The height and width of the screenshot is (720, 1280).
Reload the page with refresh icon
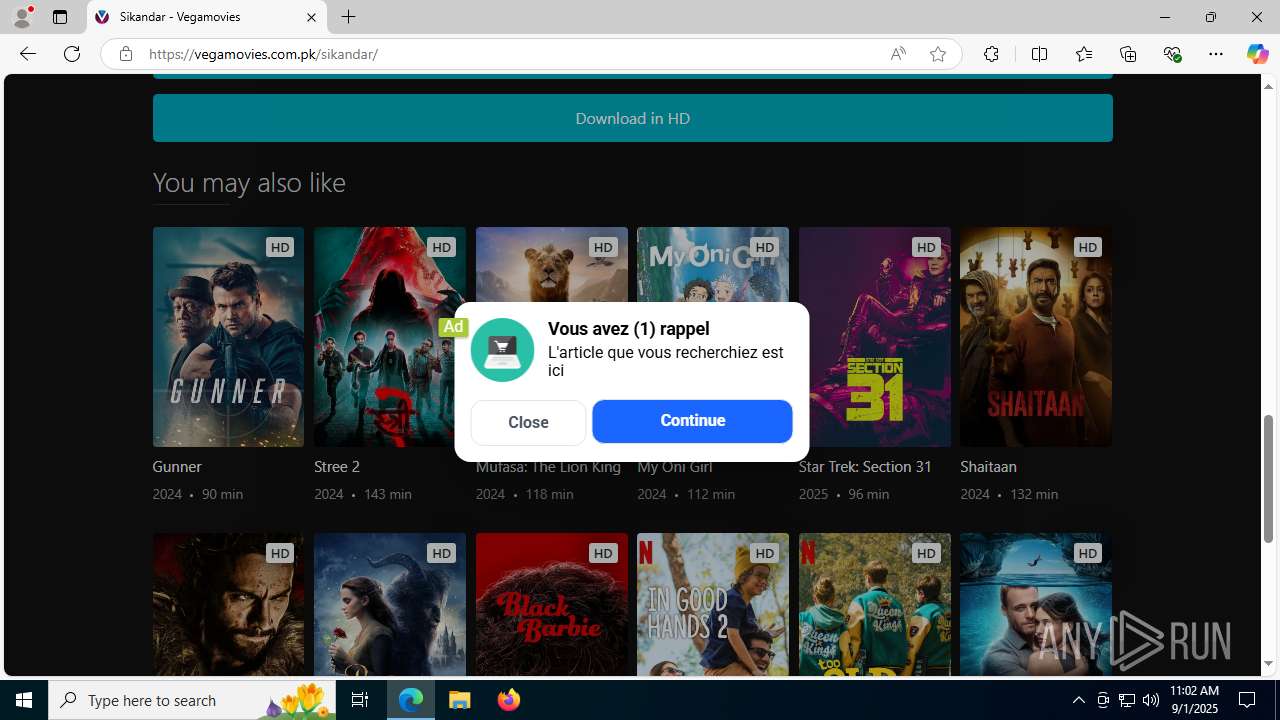coord(72,54)
